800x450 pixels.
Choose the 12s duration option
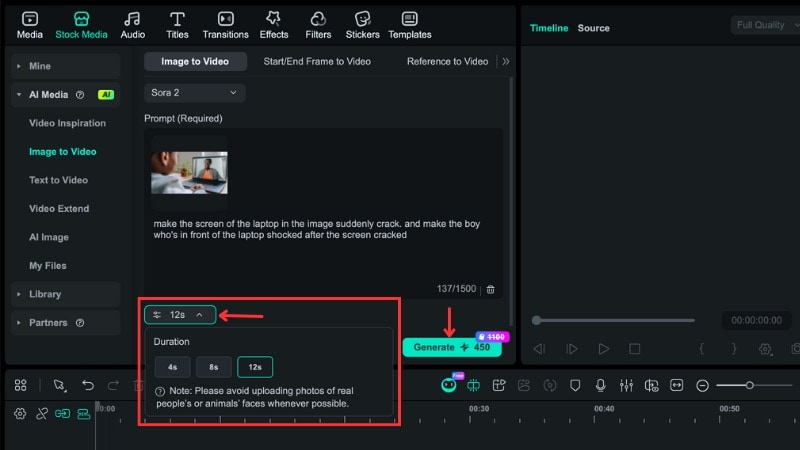click(255, 367)
